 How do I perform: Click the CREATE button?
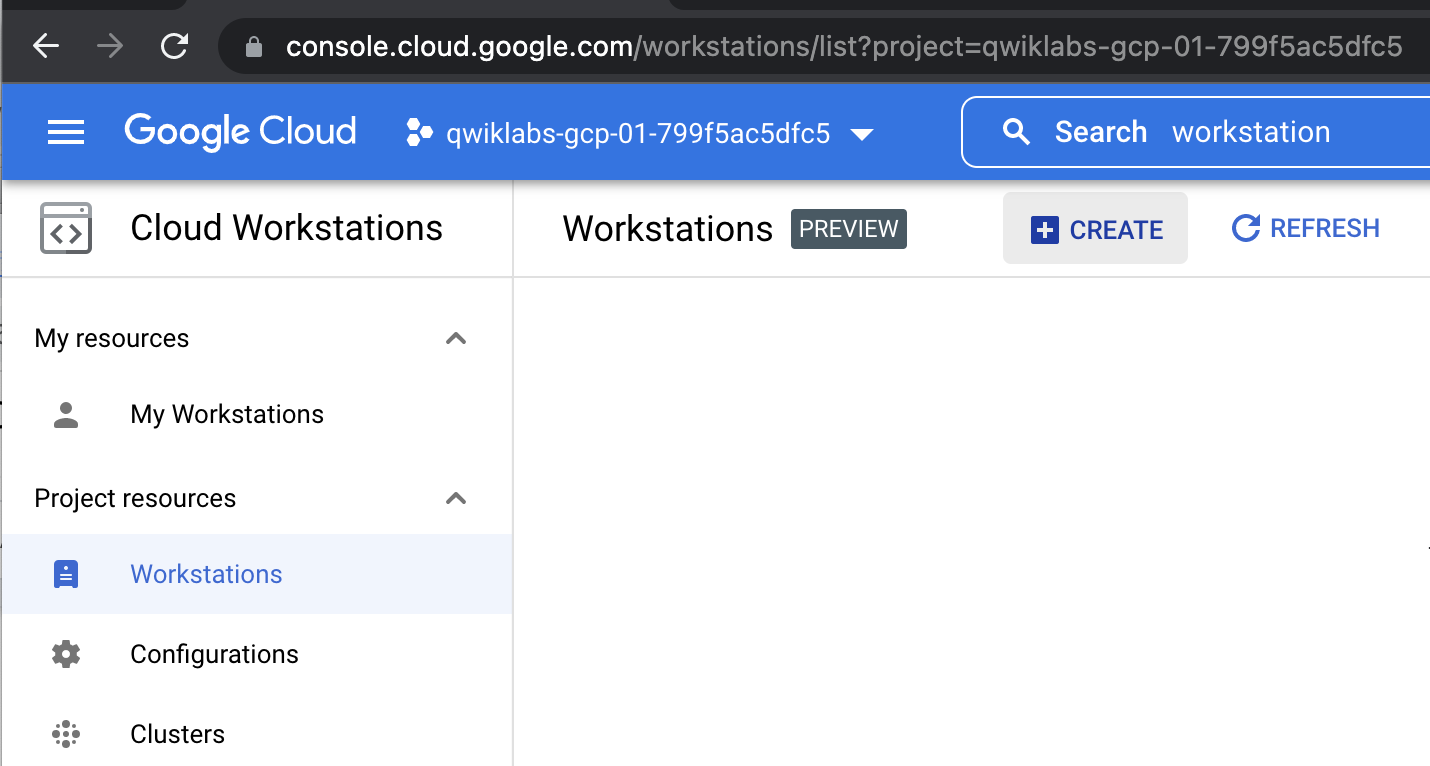click(x=1095, y=228)
